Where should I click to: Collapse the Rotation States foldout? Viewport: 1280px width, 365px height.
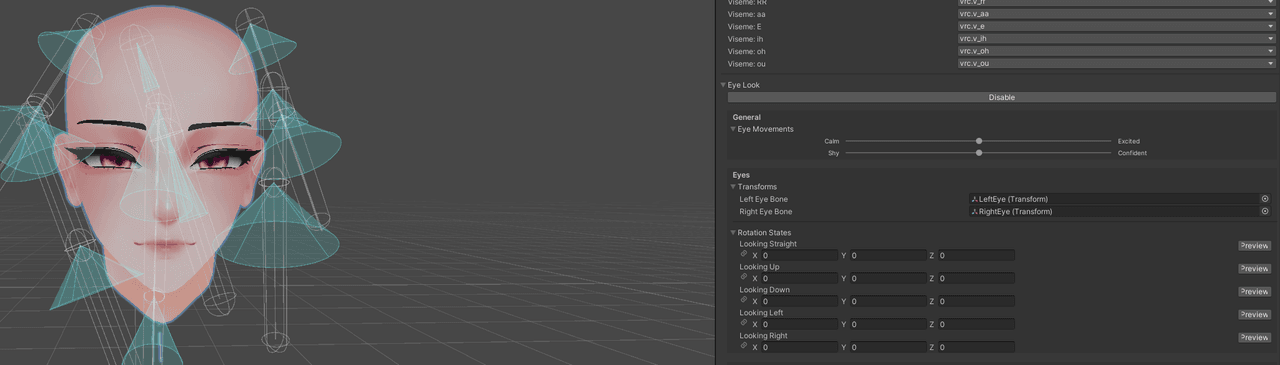tap(733, 233)
